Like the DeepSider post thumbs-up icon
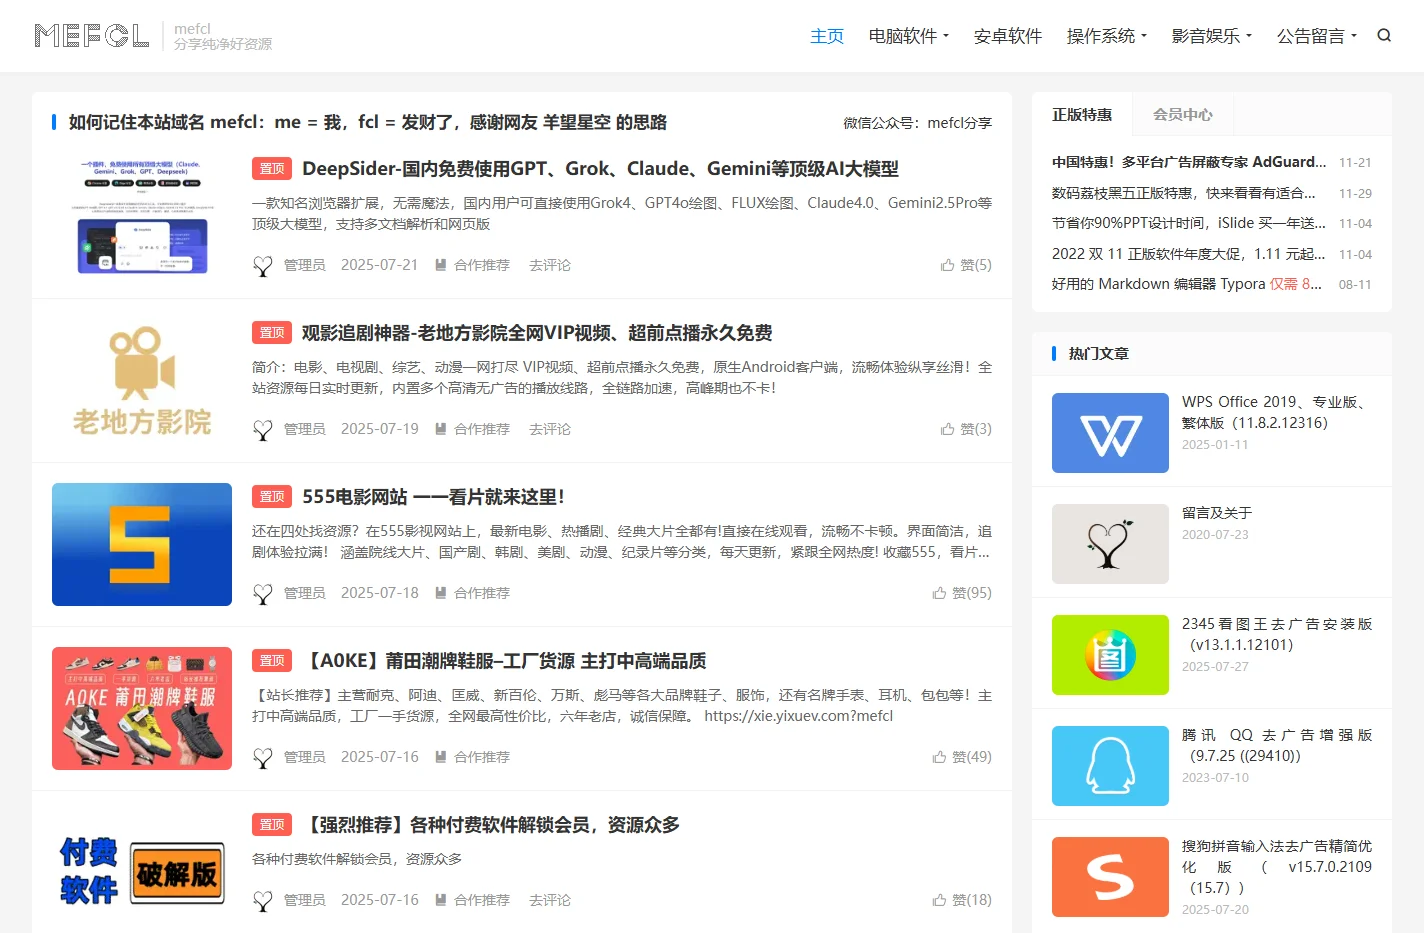This screenshot has width=1424, height=933. (947, 265)
